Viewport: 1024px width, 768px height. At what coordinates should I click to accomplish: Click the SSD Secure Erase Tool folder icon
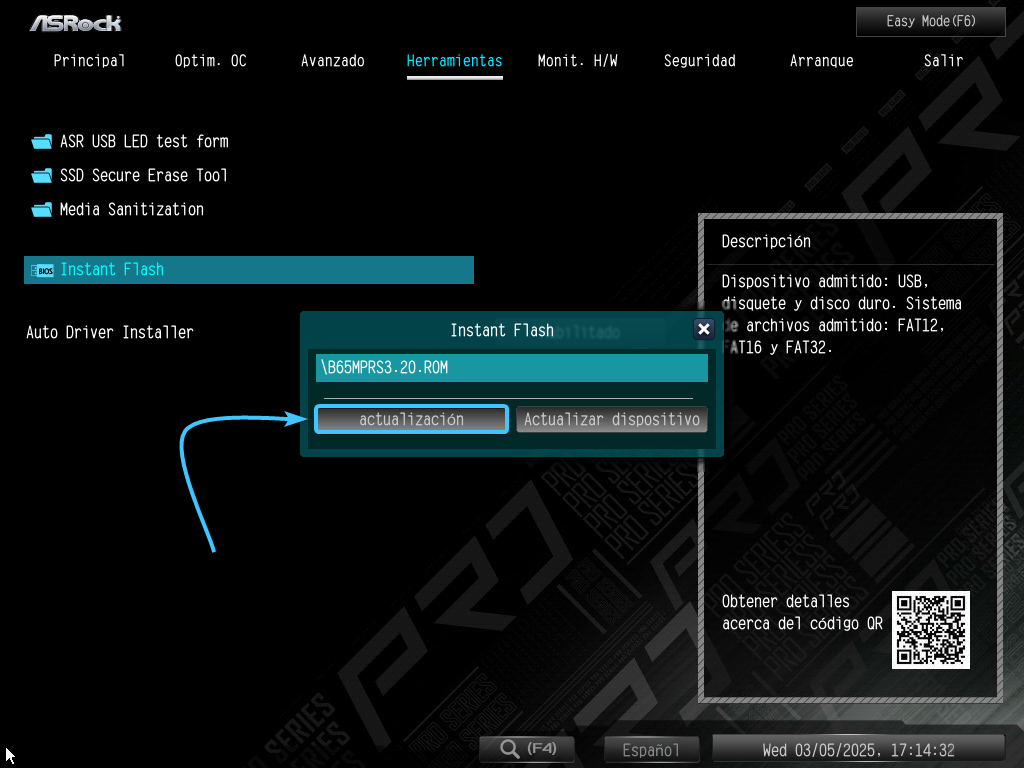coord(42,176)
